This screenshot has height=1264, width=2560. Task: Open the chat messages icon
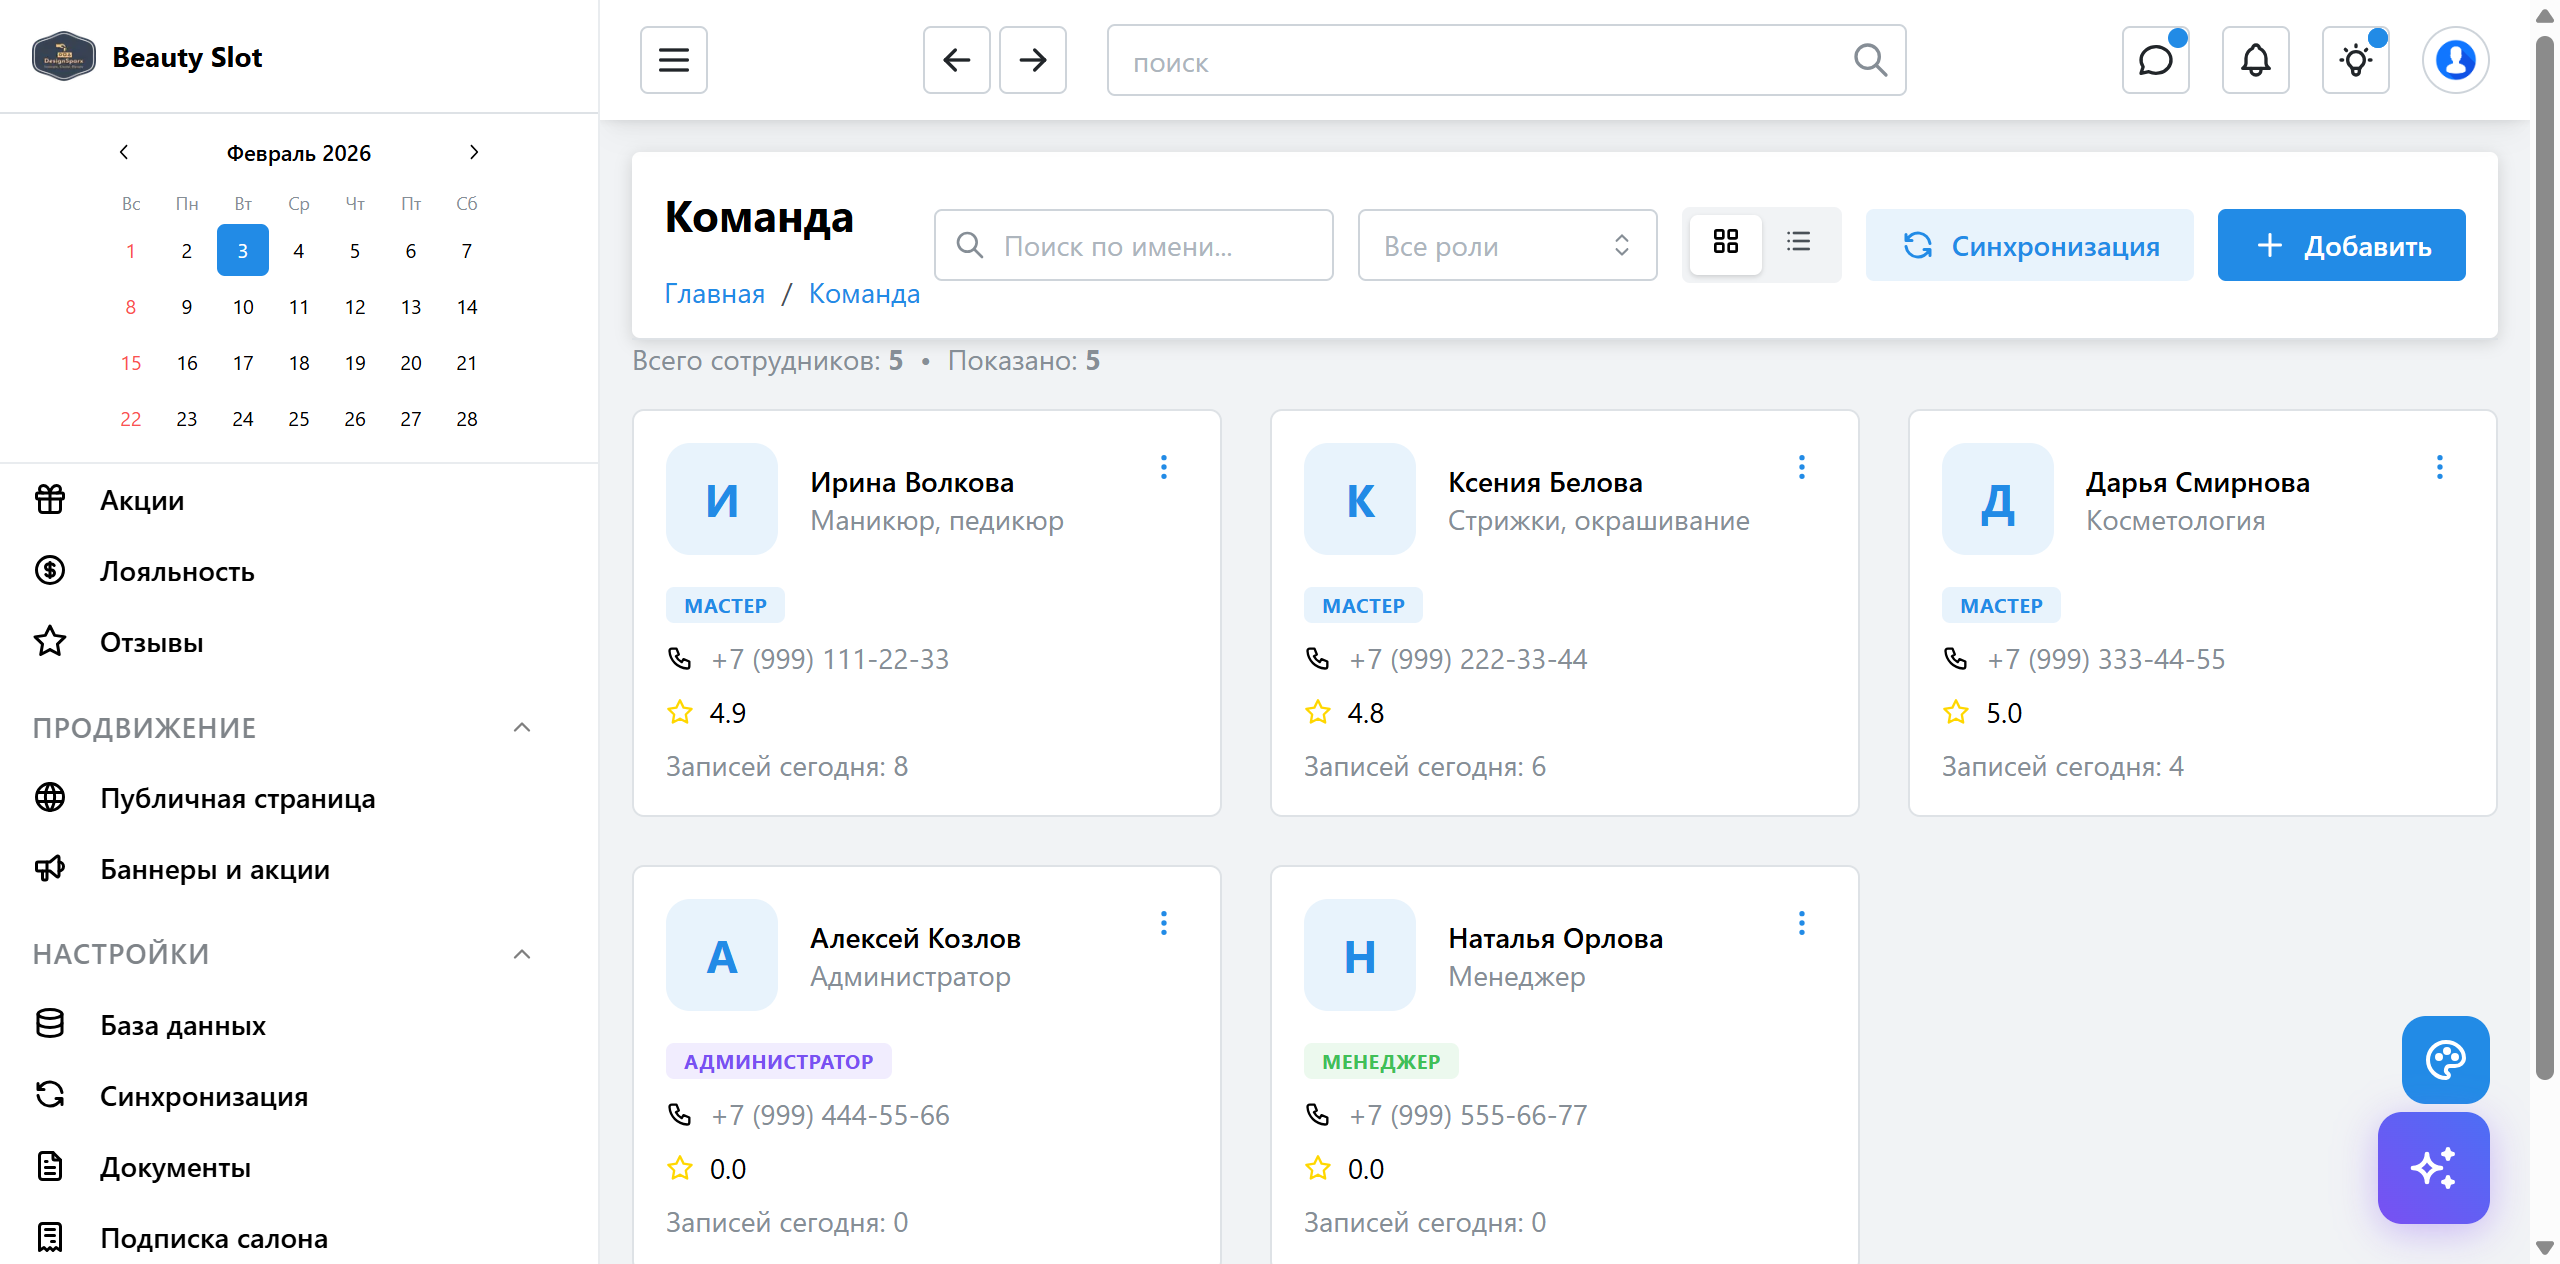(2155, 60)
